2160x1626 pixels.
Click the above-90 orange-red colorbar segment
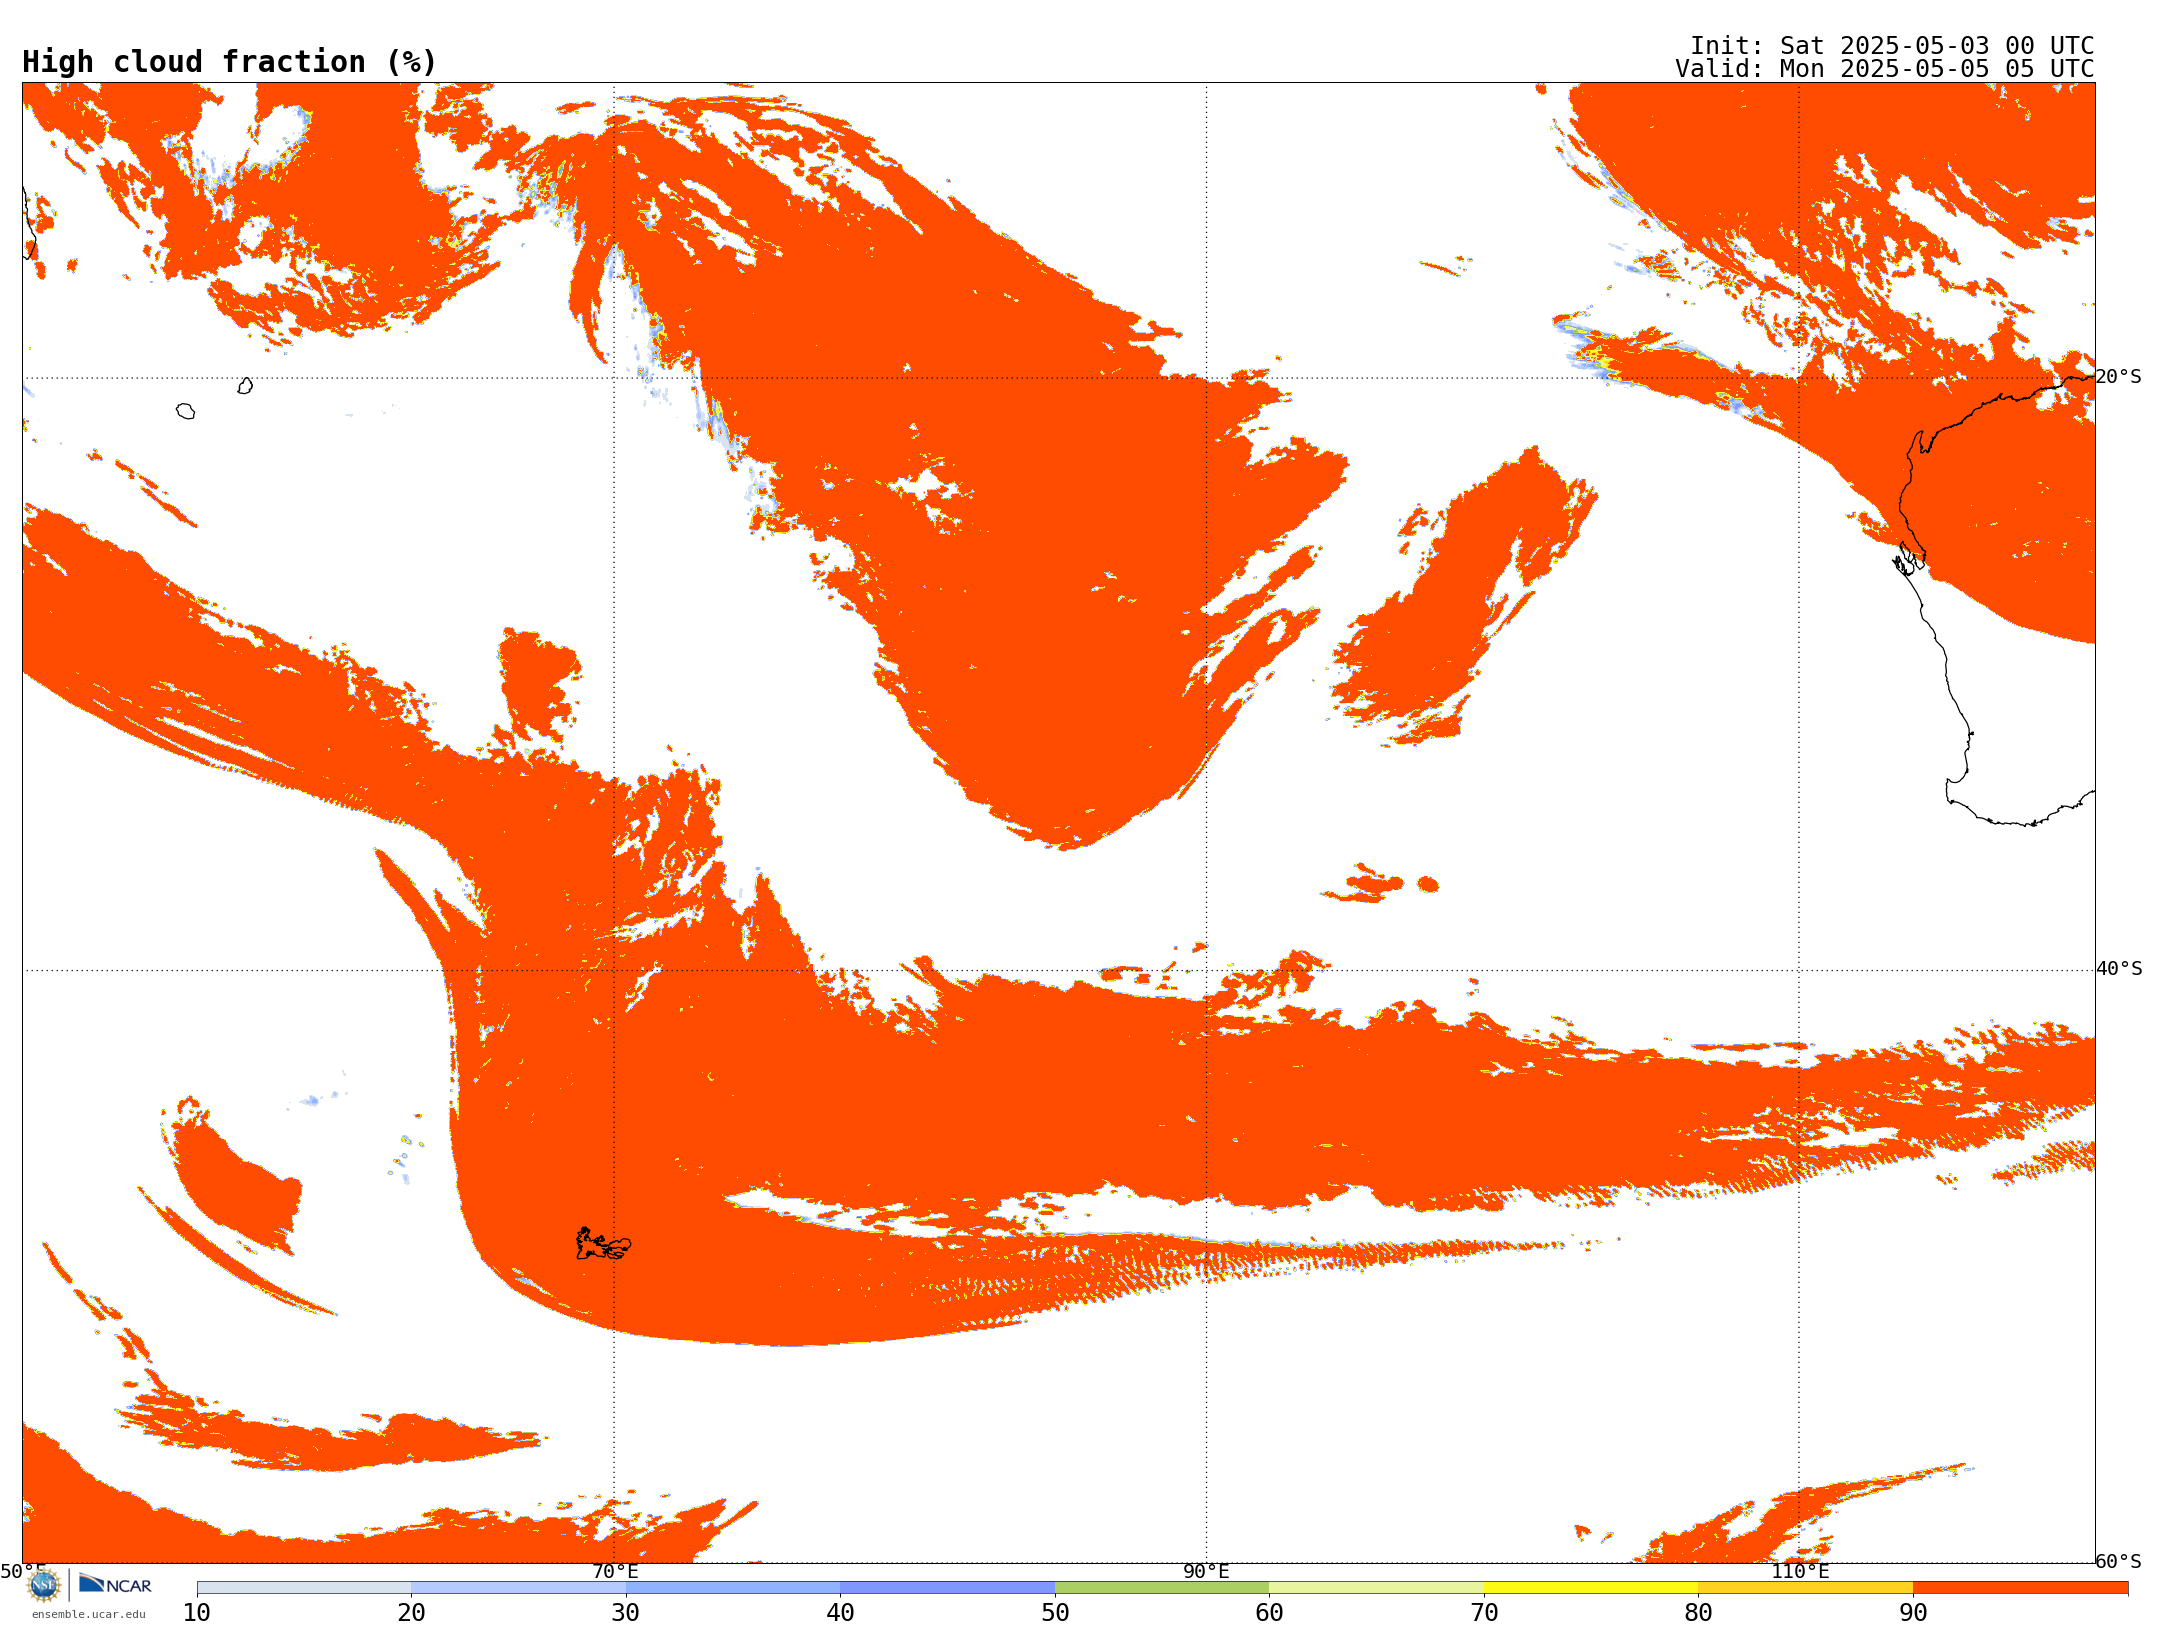tap(2020, 1588)
